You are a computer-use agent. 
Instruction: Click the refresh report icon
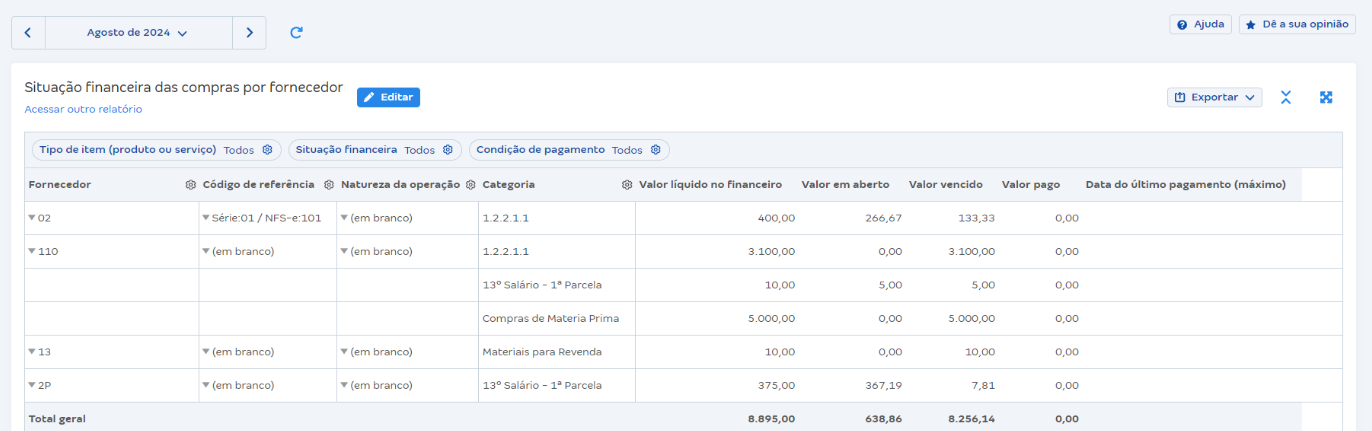[x=296, y=33]
